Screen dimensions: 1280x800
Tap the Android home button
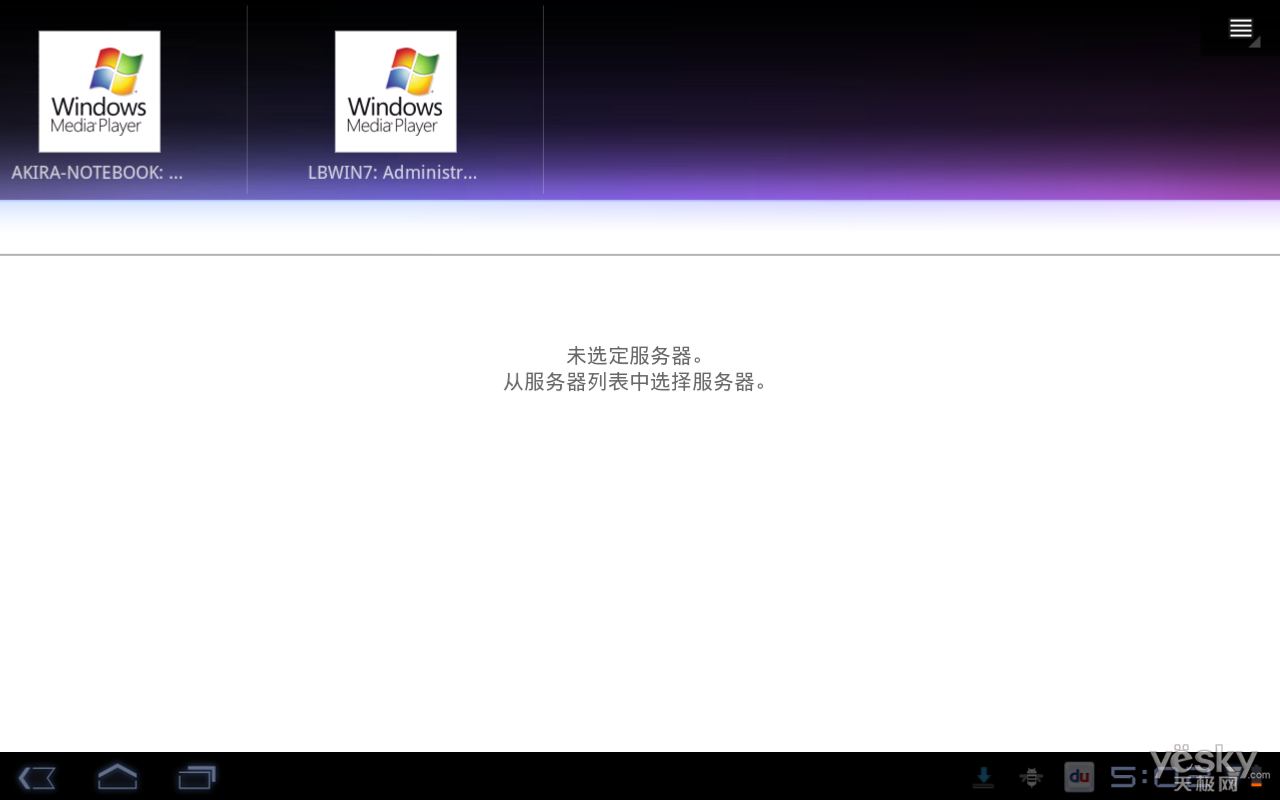point(117,776)
